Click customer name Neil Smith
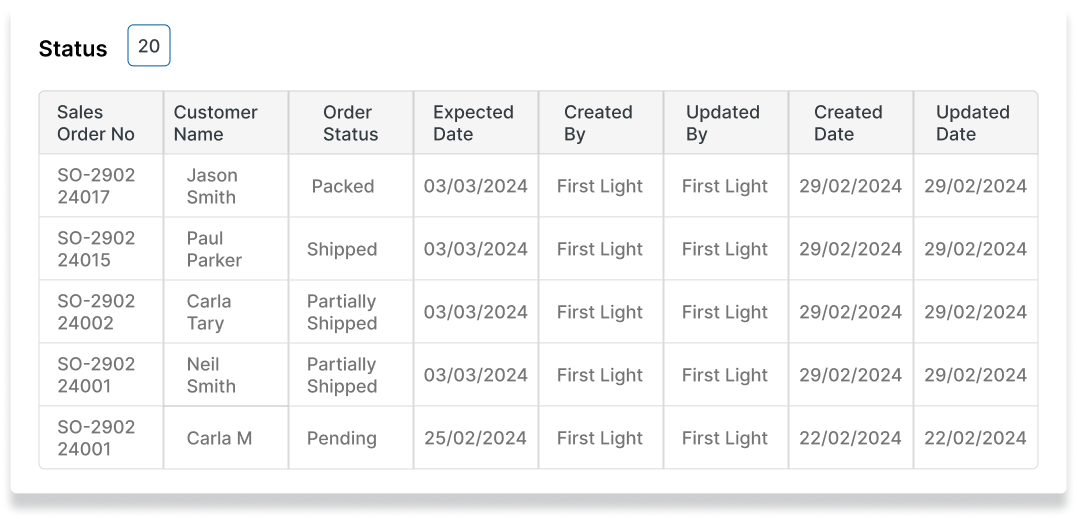This screenshot has height=519, width=1077. coord(211,375)
